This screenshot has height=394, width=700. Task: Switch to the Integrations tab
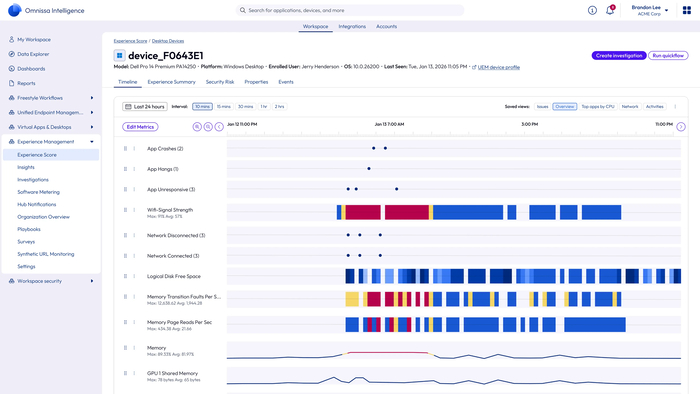[x=352, y=26]
